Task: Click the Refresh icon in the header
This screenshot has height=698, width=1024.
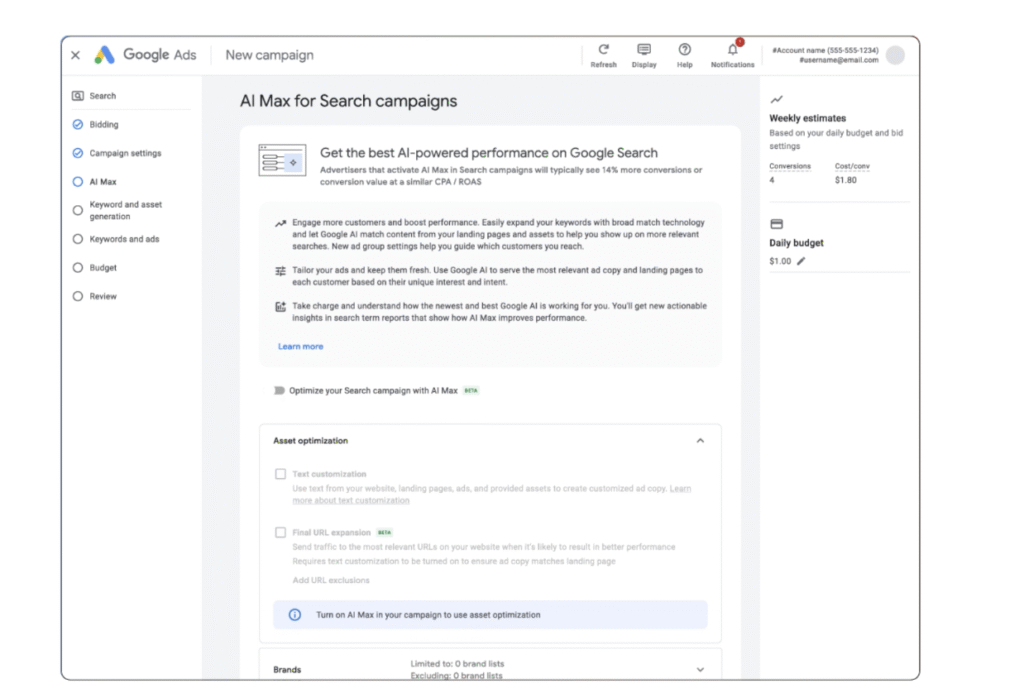Action: [603, 50]
